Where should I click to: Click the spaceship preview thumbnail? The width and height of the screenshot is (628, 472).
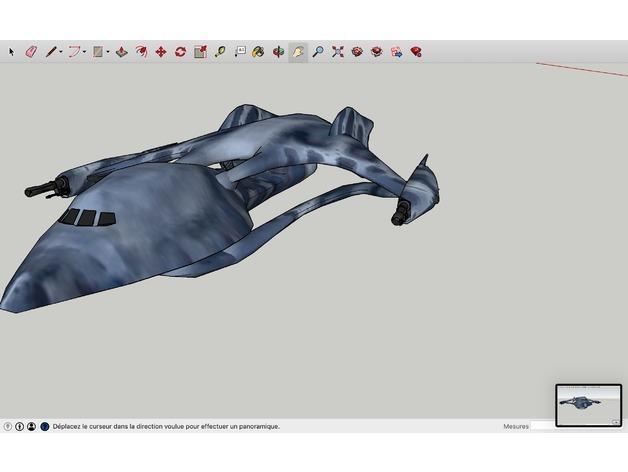[x=588, y=405]
